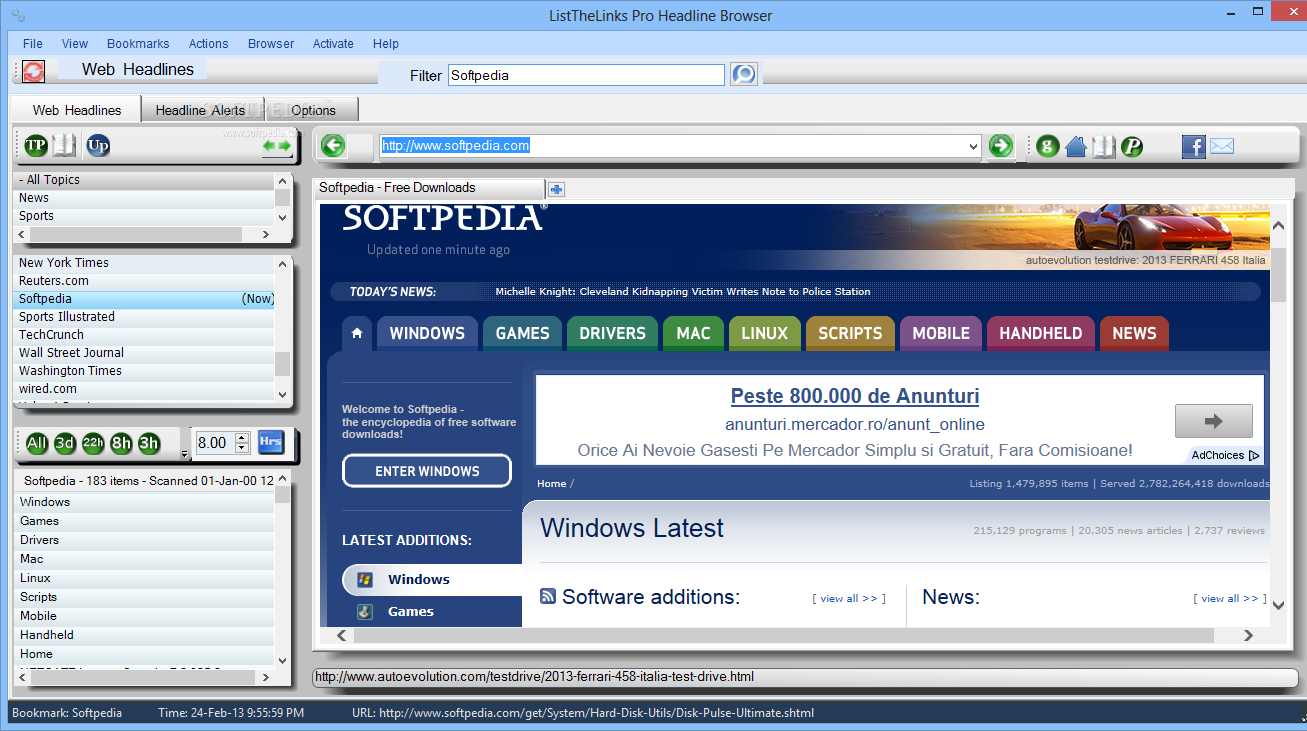1307x731 pixels.
Task: Select Reuters.com in the sources list
Action: 145,281
